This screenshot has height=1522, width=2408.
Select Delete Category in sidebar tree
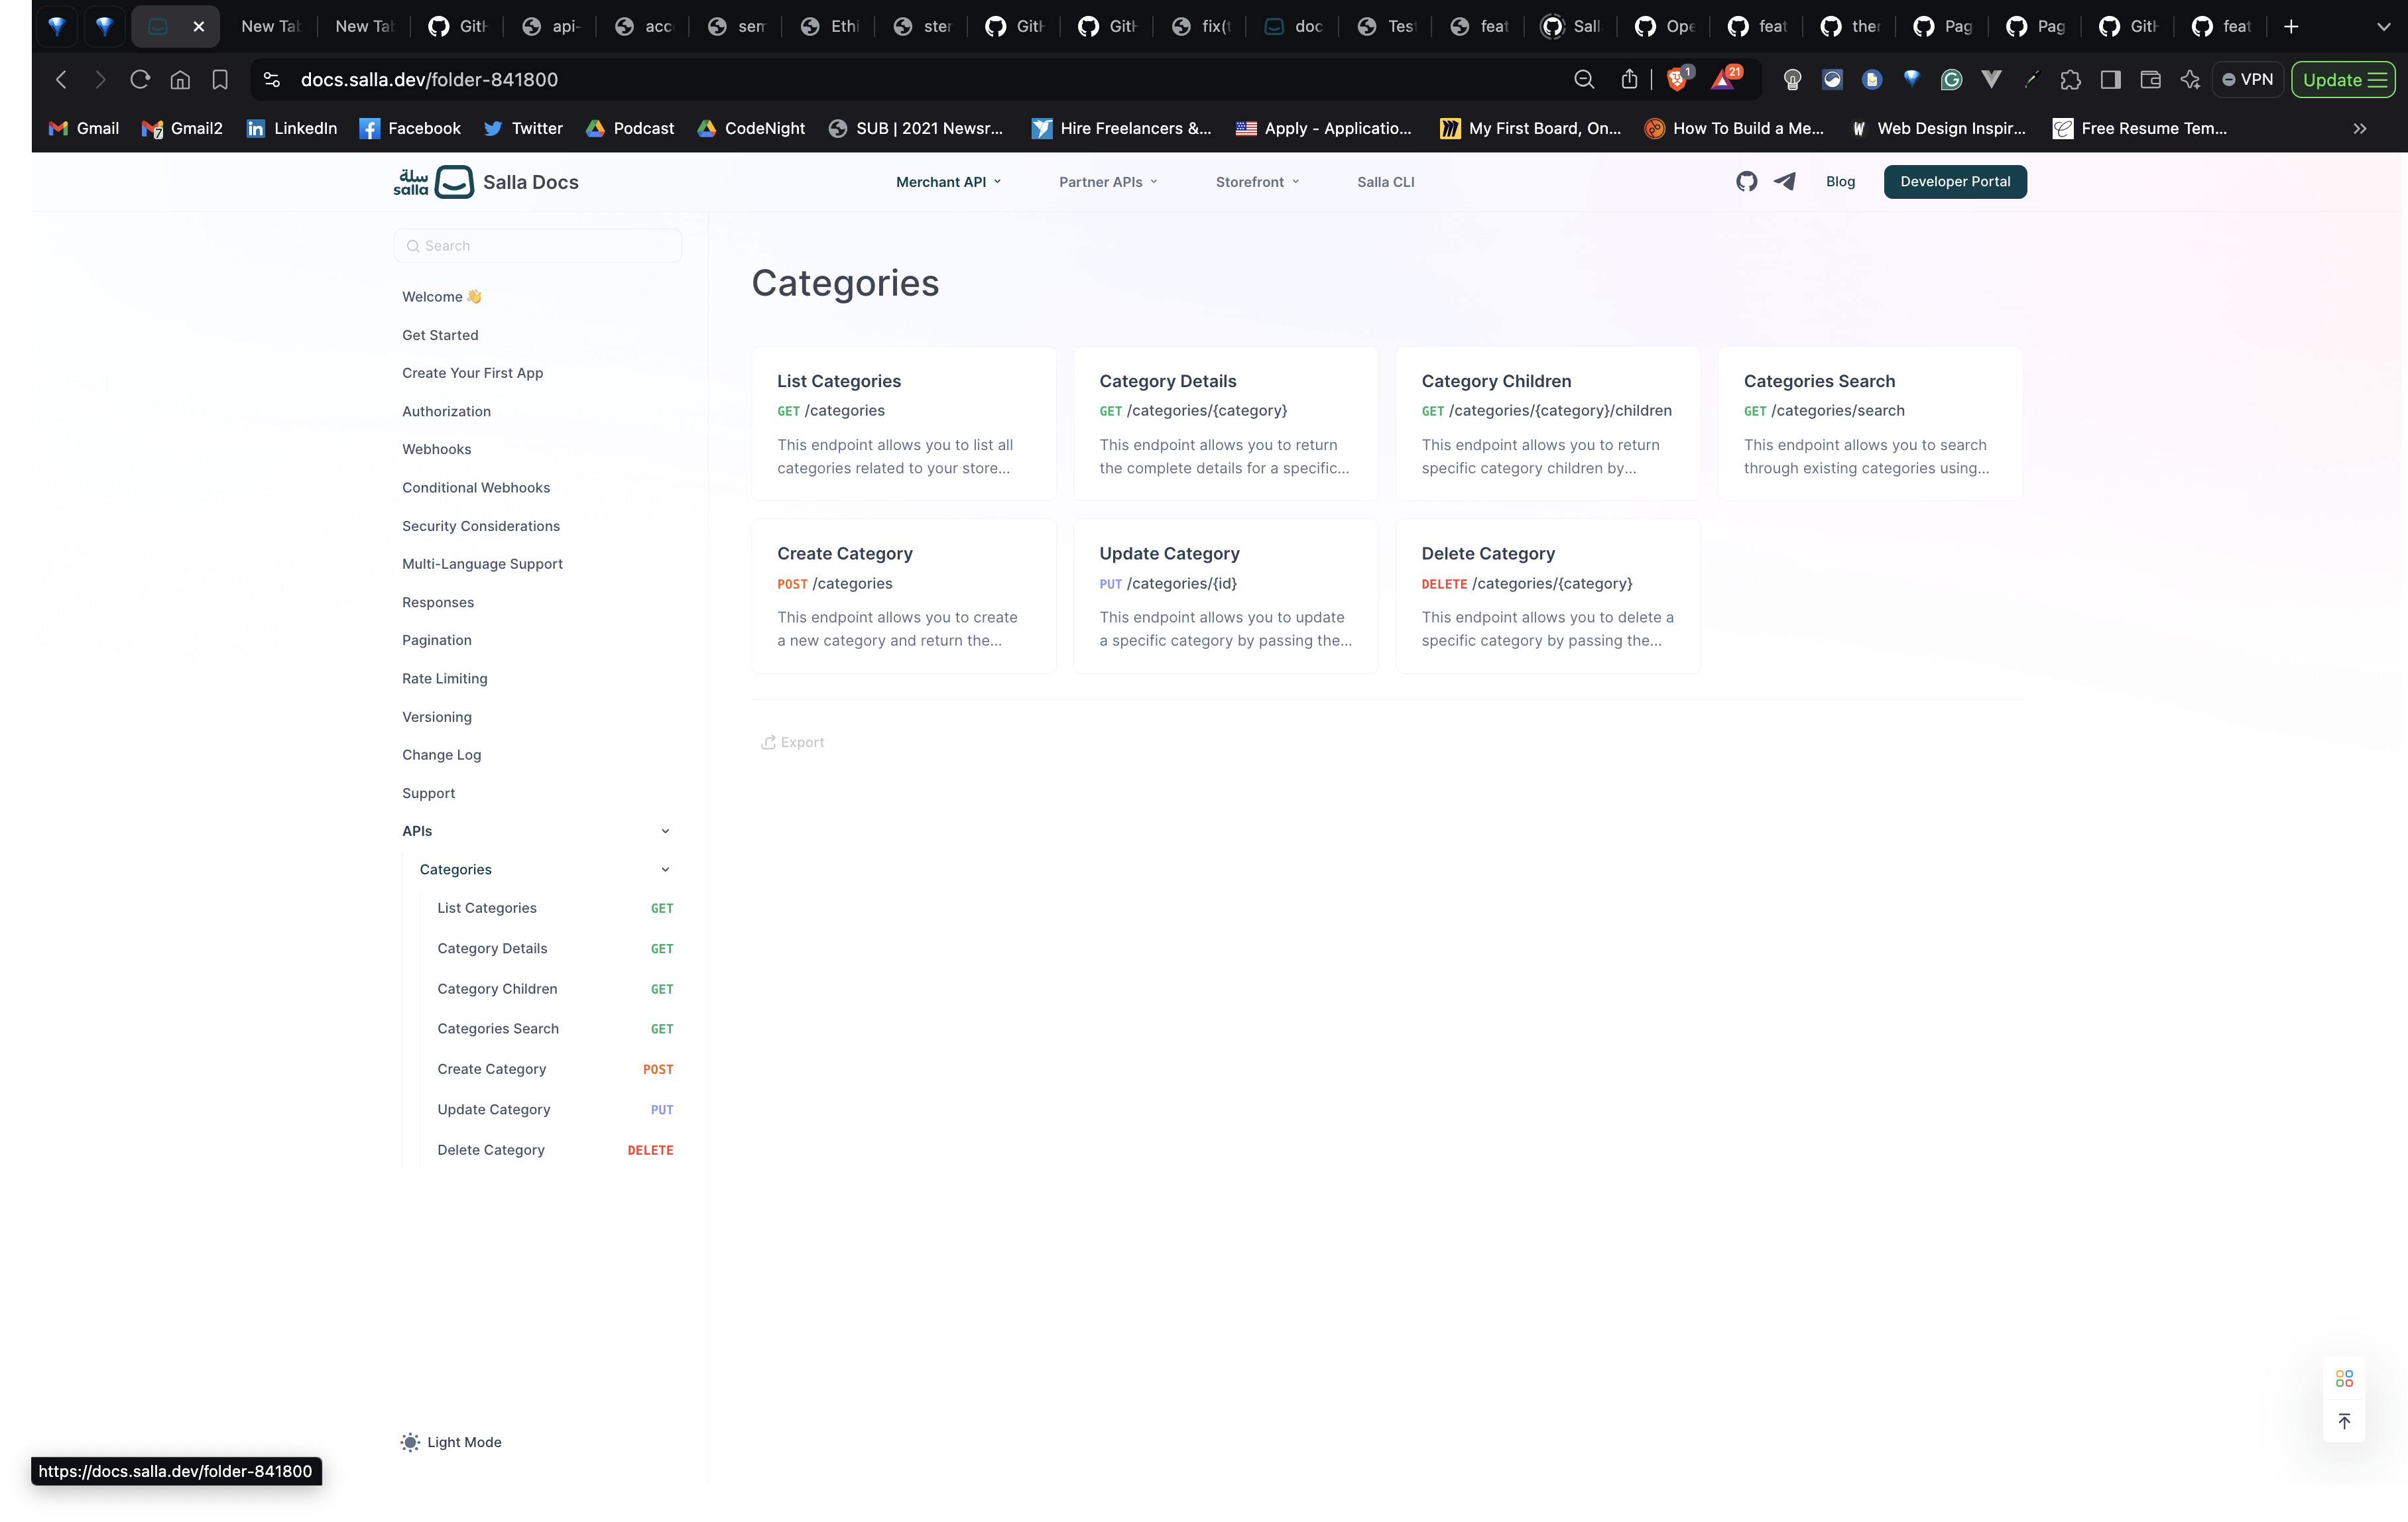[x=491, y=1150]
